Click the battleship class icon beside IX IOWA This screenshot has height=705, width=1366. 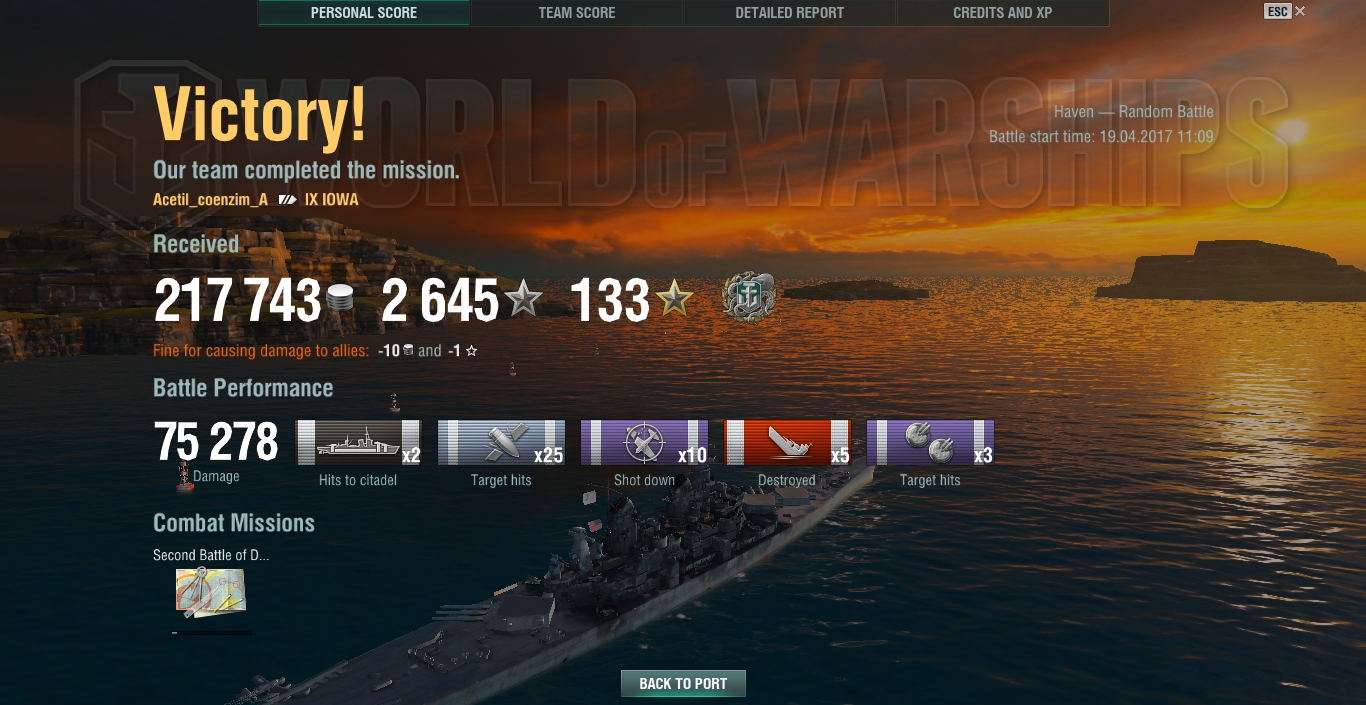tap(288, 200)
